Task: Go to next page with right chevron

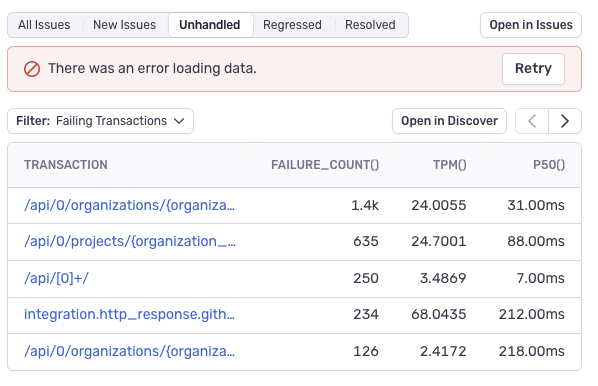Action: click(x=565, y=121)
